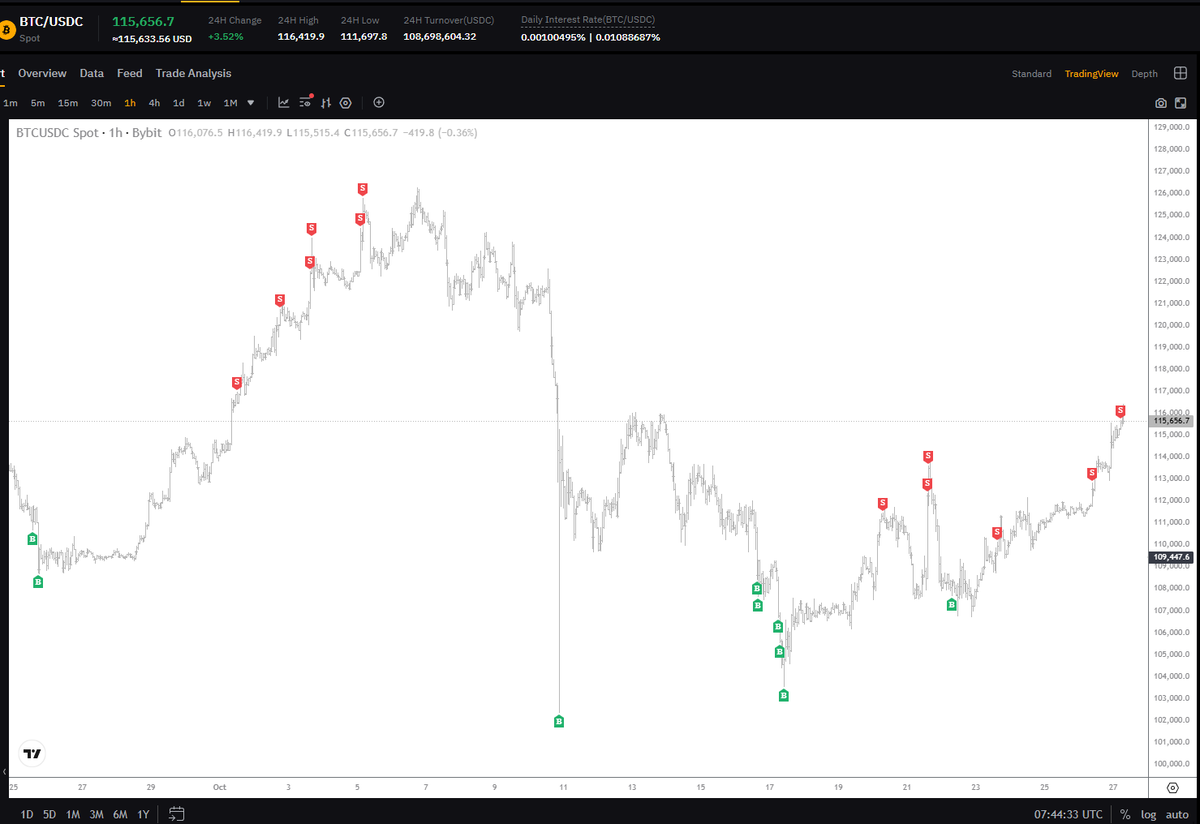The image size is (1200, 824).
Task: Set the 3M date range
Action: coord(97,814)
